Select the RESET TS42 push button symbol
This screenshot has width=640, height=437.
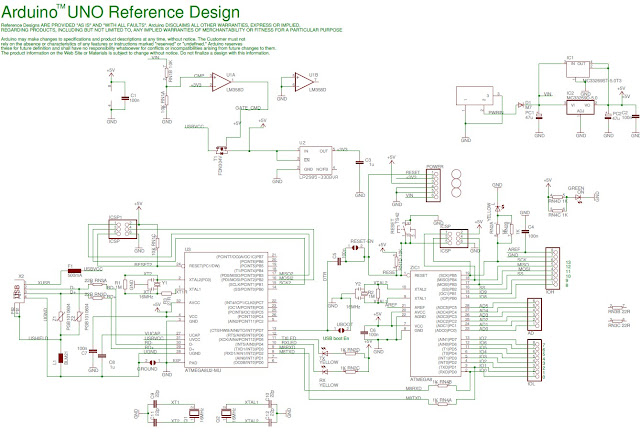coord(407,229)
